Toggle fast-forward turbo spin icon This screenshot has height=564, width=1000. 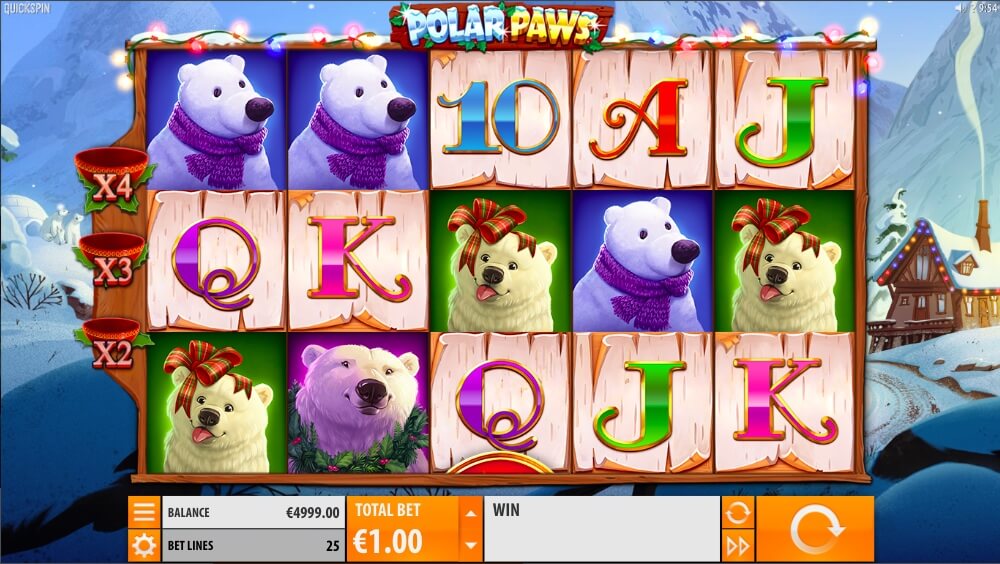738,545
